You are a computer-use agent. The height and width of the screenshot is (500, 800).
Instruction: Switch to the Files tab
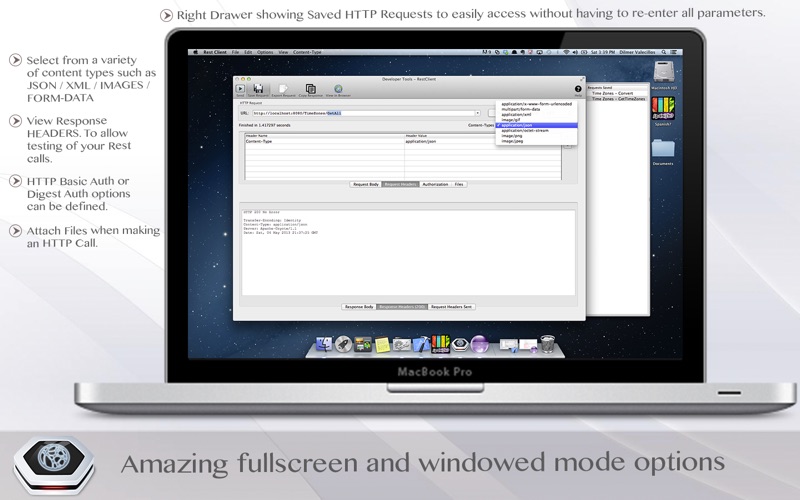[x=459, y=184]
